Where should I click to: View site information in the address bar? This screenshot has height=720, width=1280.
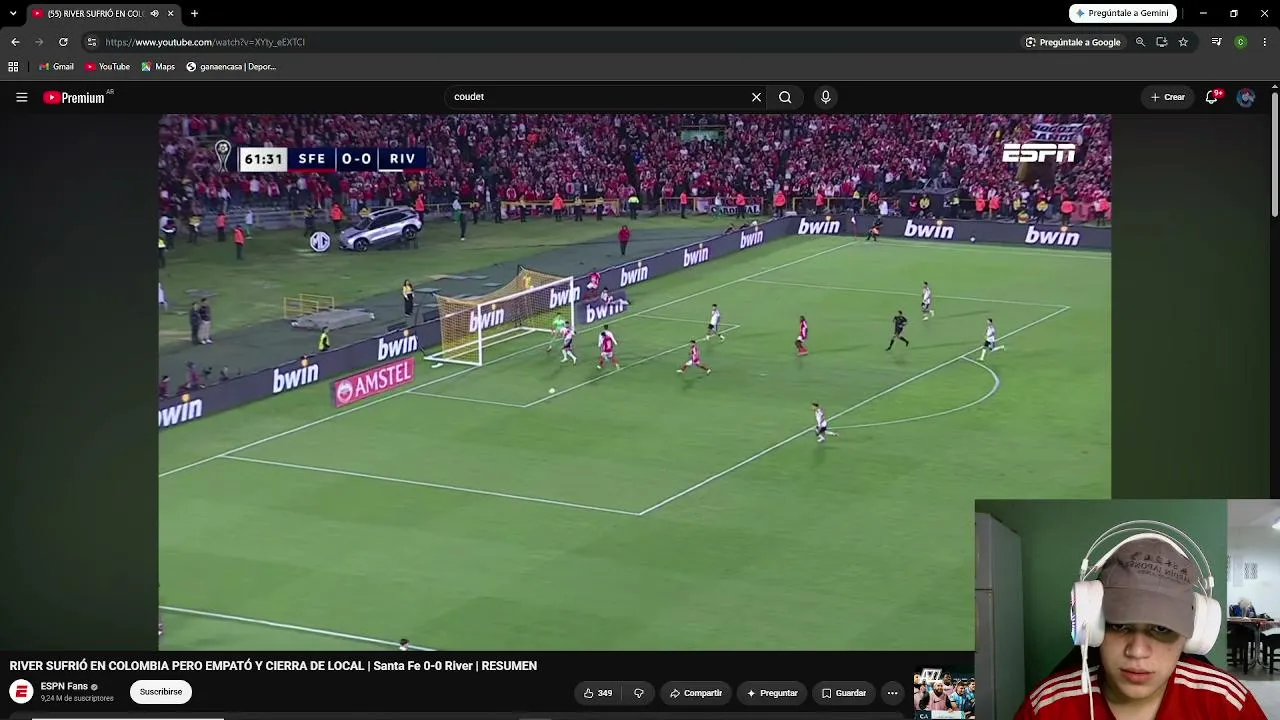(92, 42)
